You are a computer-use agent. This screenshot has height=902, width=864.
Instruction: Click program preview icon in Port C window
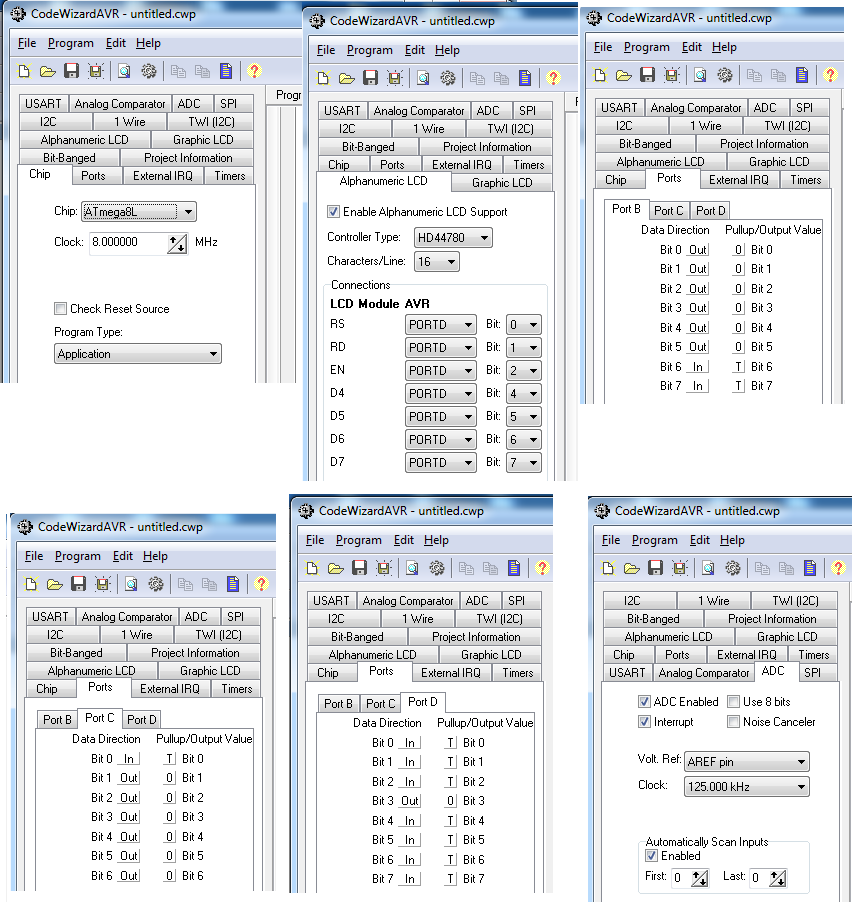pyautogui.click(x=131, y=584)
